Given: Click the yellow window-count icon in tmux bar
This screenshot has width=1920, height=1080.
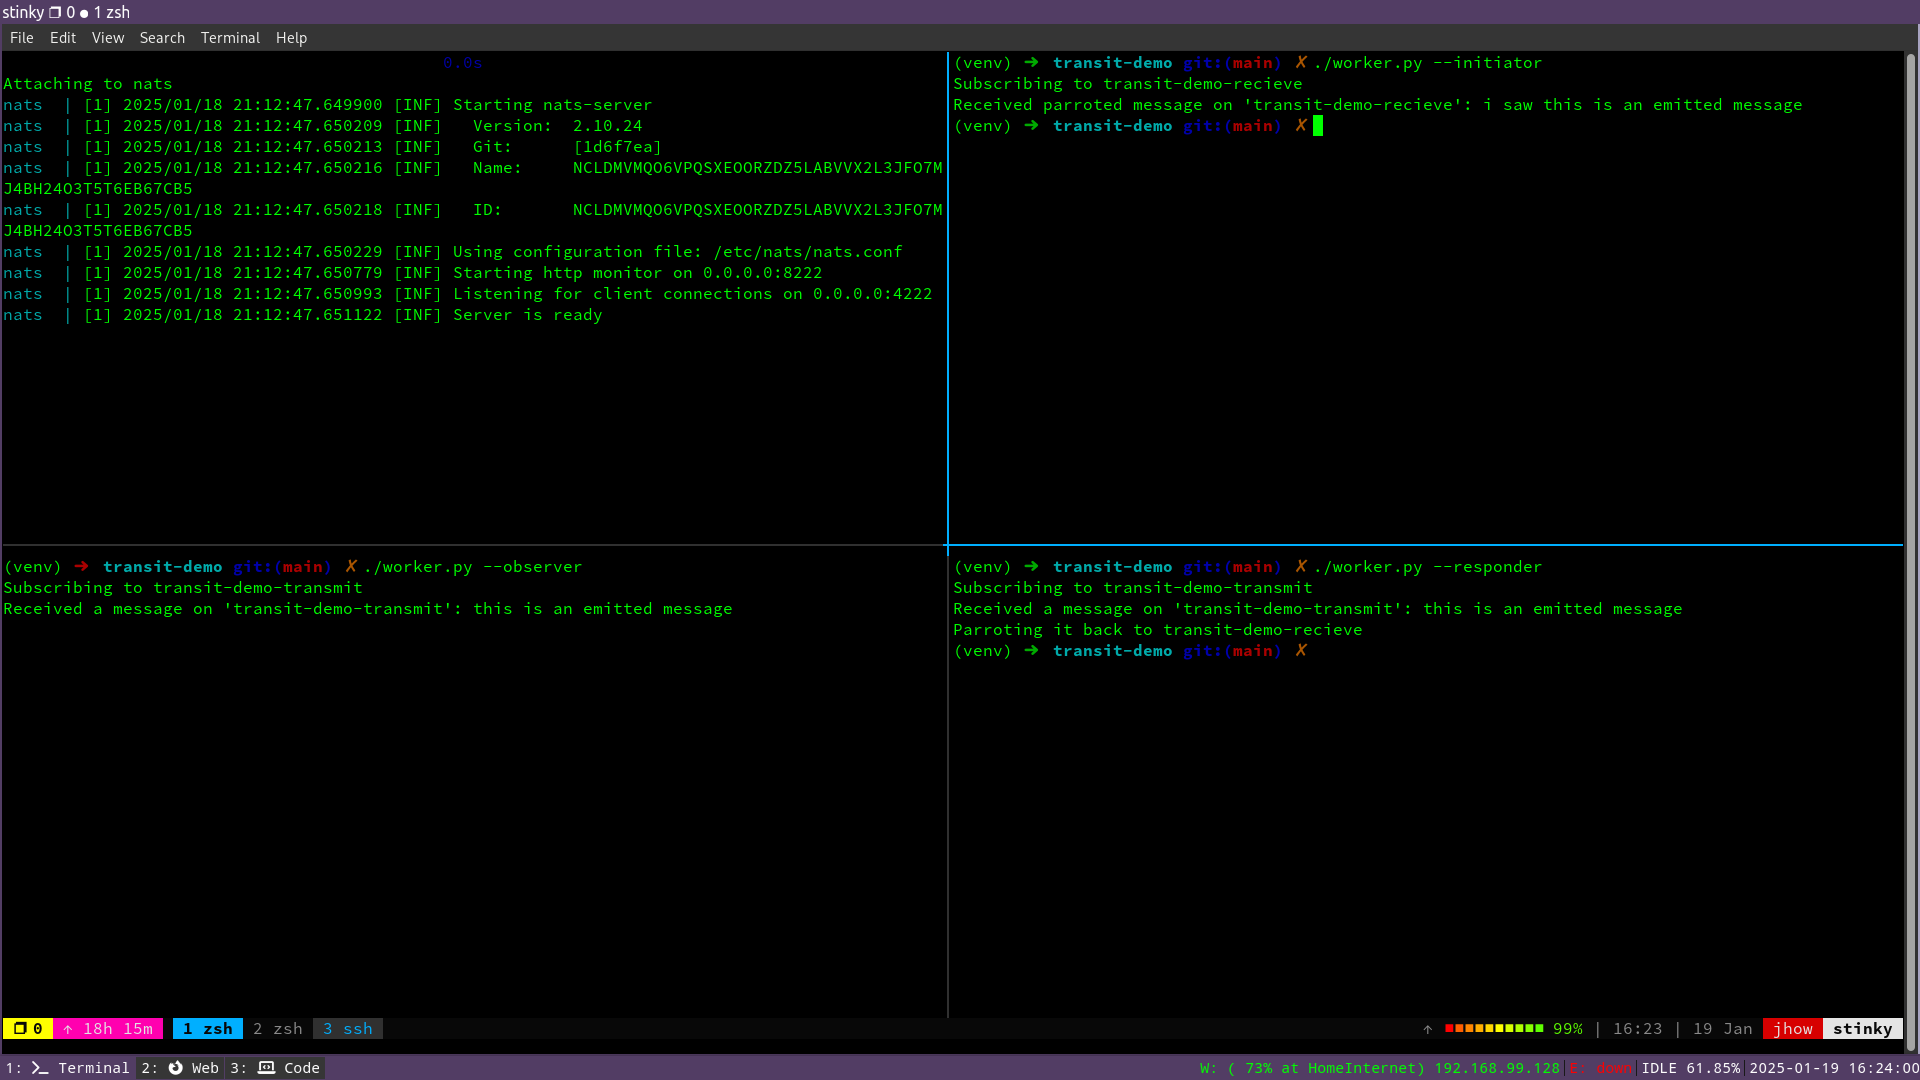Looking at the screenshot, I should click(19, 1028).
